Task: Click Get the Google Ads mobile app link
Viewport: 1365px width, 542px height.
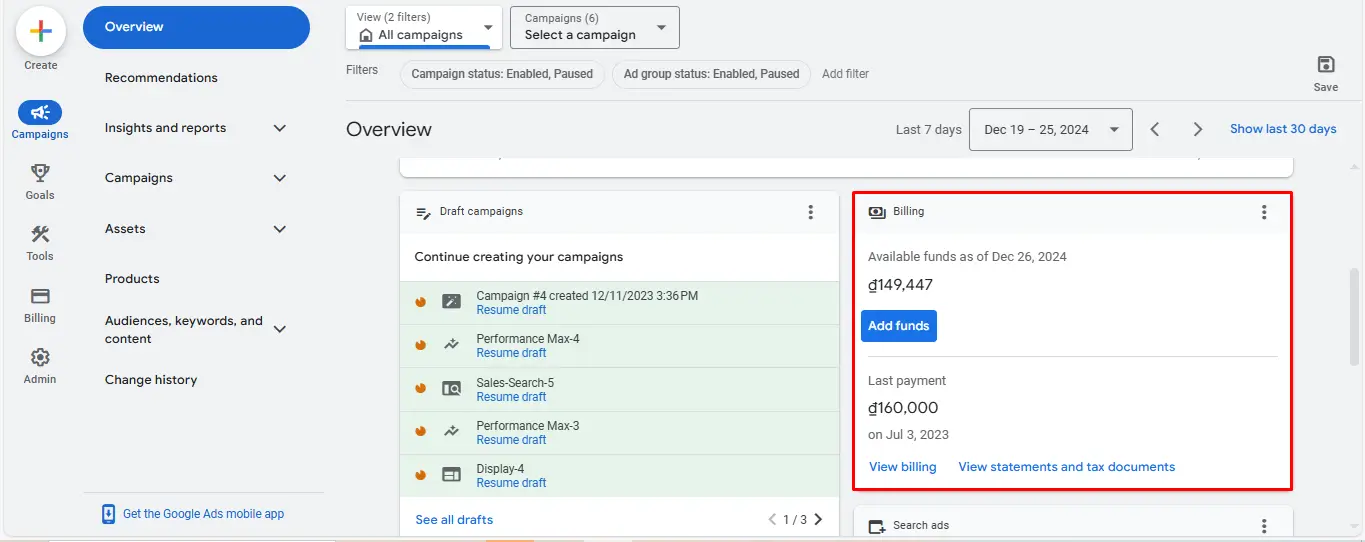Action: coord(203,514)
